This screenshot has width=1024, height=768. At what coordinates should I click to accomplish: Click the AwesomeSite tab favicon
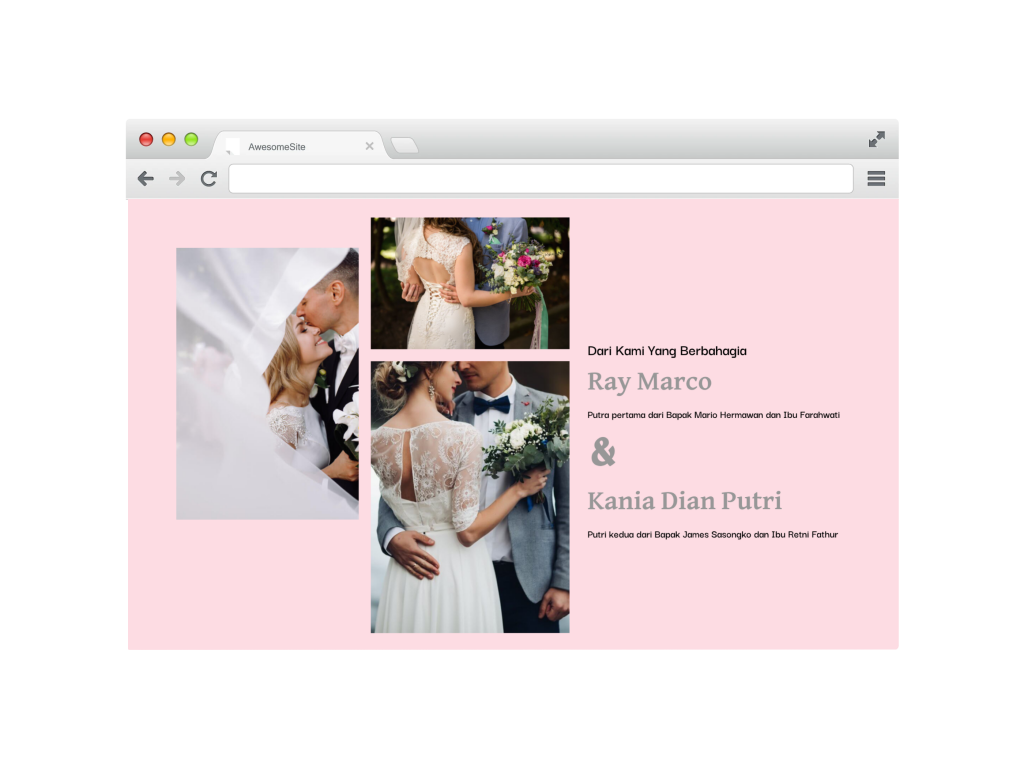232,146
